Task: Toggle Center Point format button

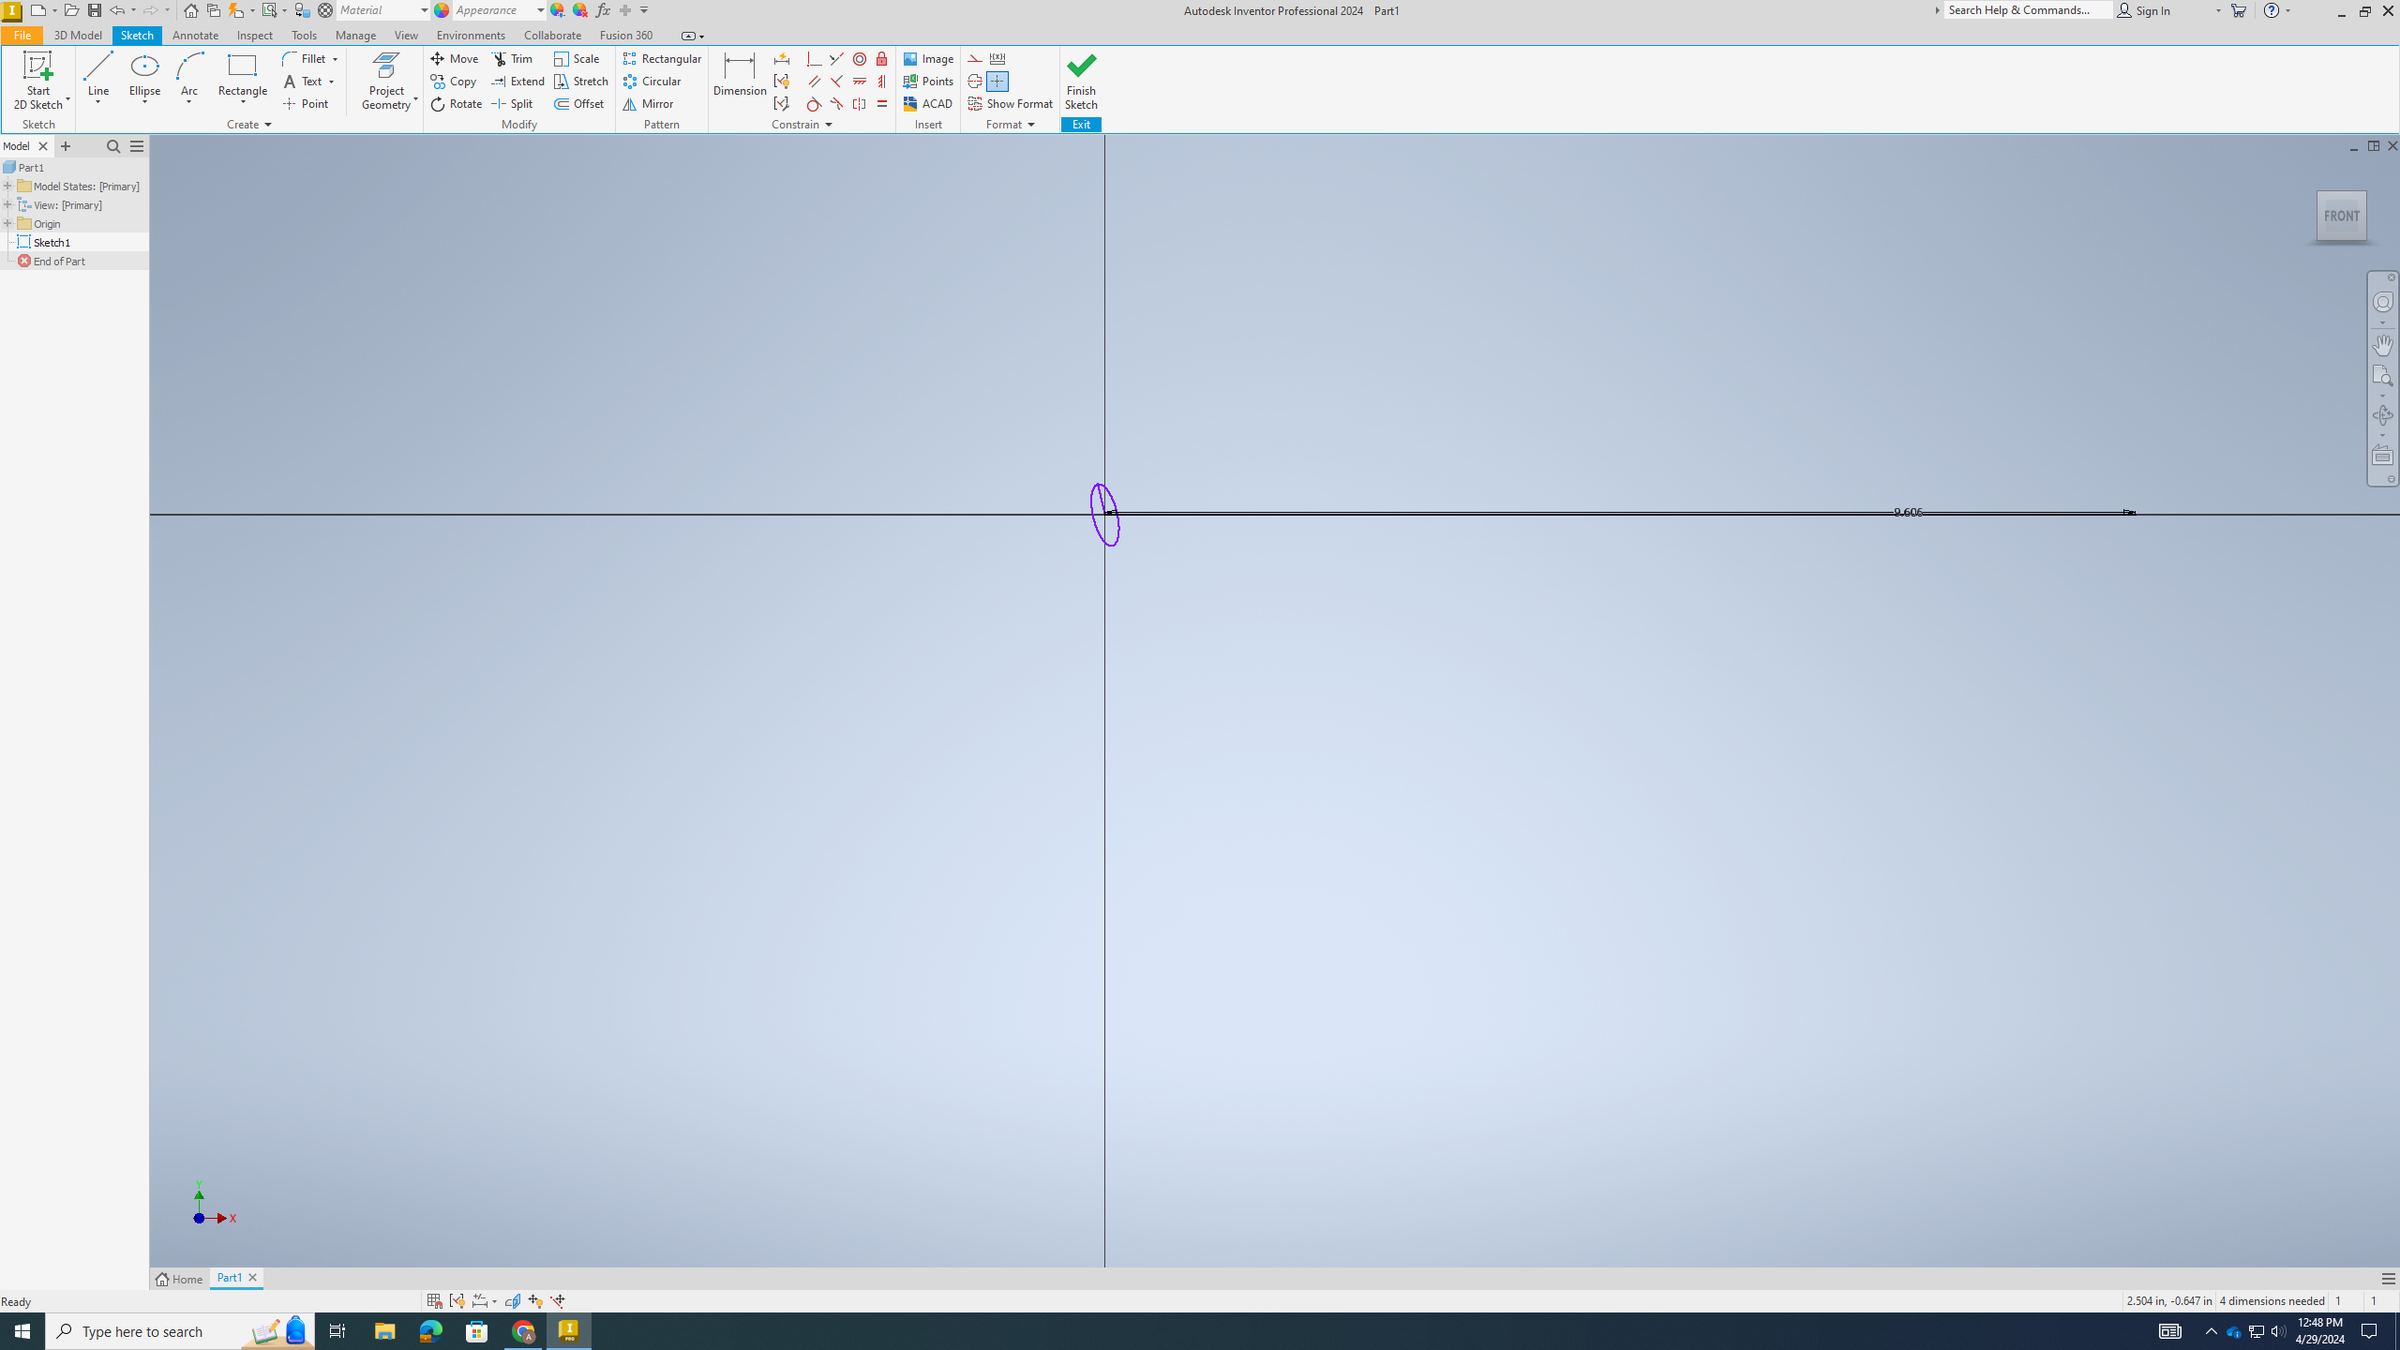Action: point(997,81)
